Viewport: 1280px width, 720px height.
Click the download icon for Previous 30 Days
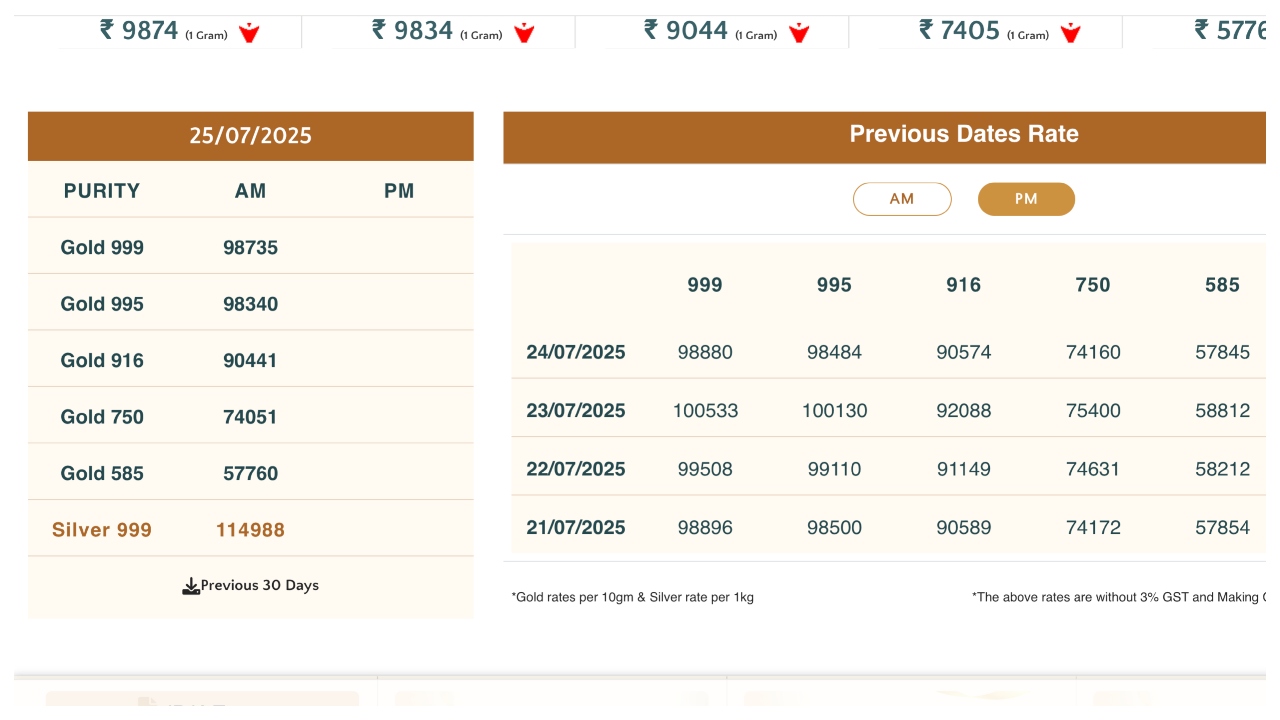(190, 586)
